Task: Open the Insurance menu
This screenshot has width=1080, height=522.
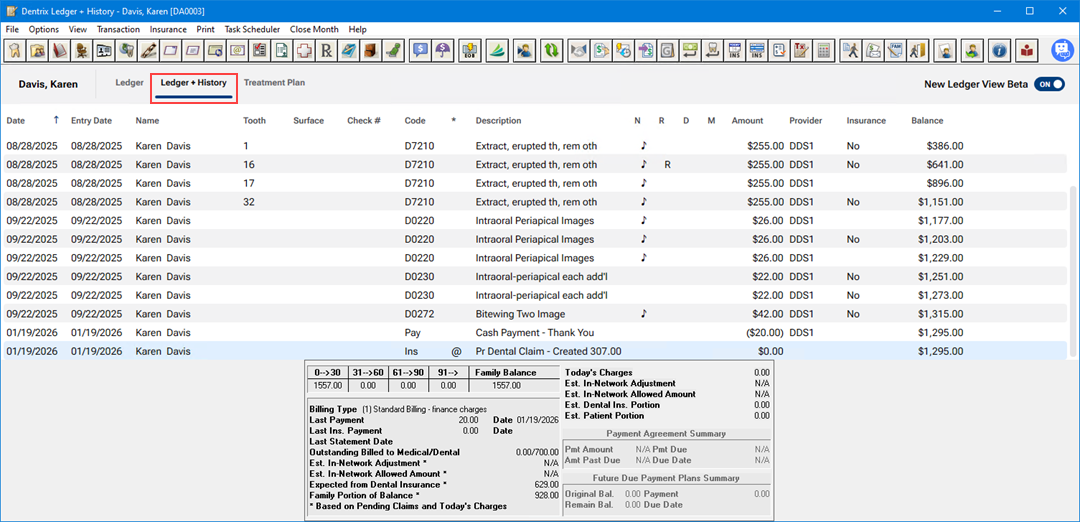Action: coord(168,30)
